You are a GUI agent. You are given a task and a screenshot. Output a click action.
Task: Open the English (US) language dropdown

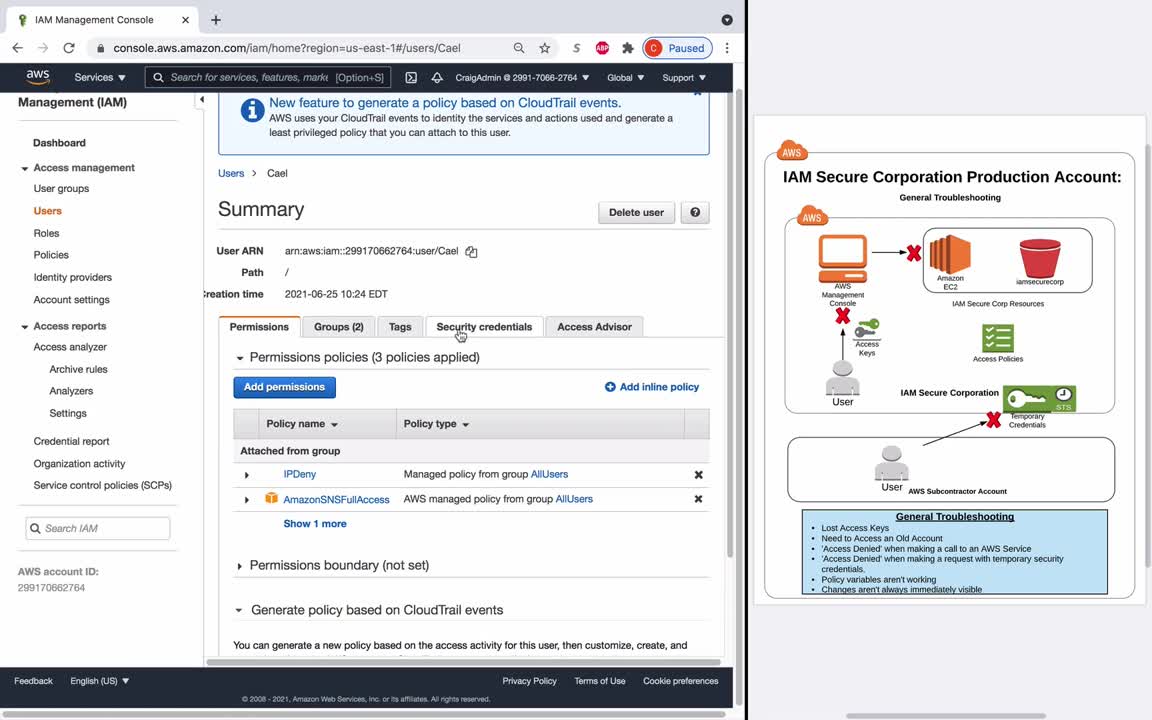pyautogui.click(x=100, y=681)
